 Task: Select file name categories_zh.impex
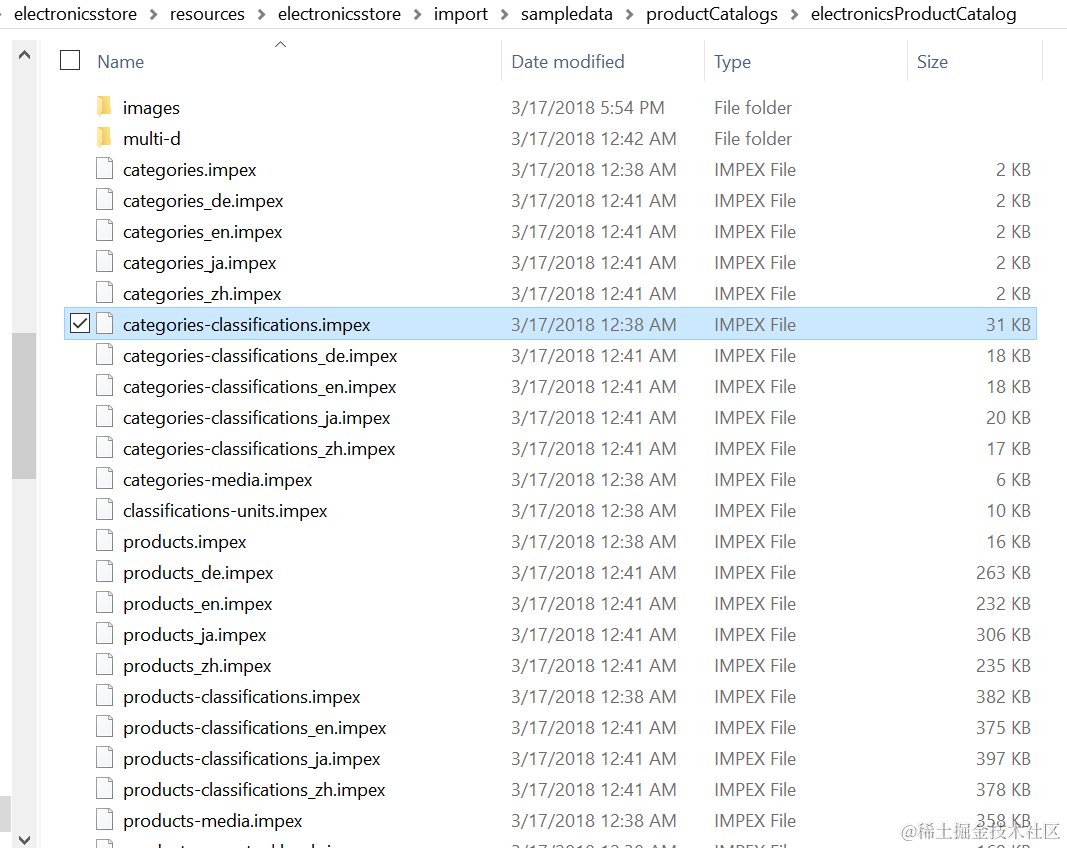(x=202, y=293)
